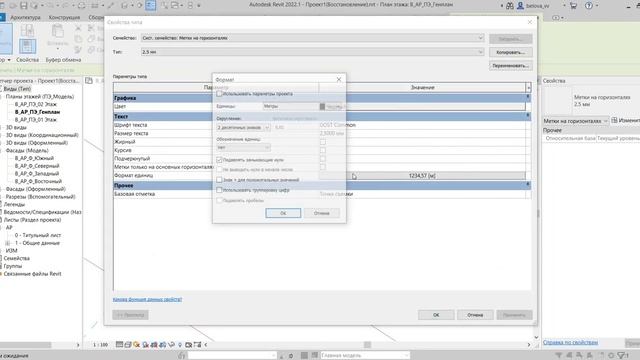Viewport: 640px width, 360px height.
Task: Open the Help question mark icon
Action: (x=589, y=6)
